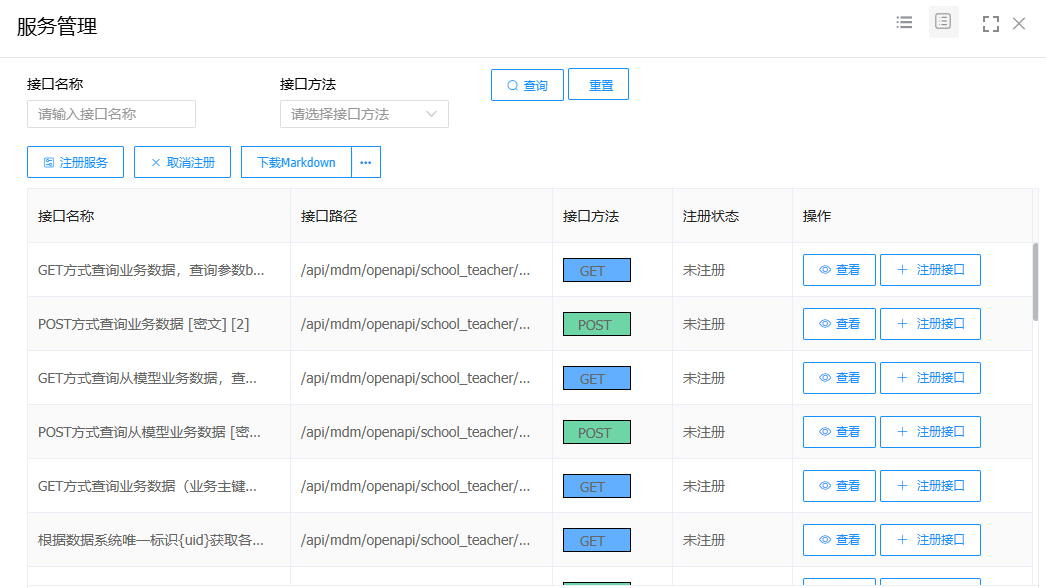Click the 注册服务 button
The width and height of the screenshot is (1046, 588).
point(75,162)
